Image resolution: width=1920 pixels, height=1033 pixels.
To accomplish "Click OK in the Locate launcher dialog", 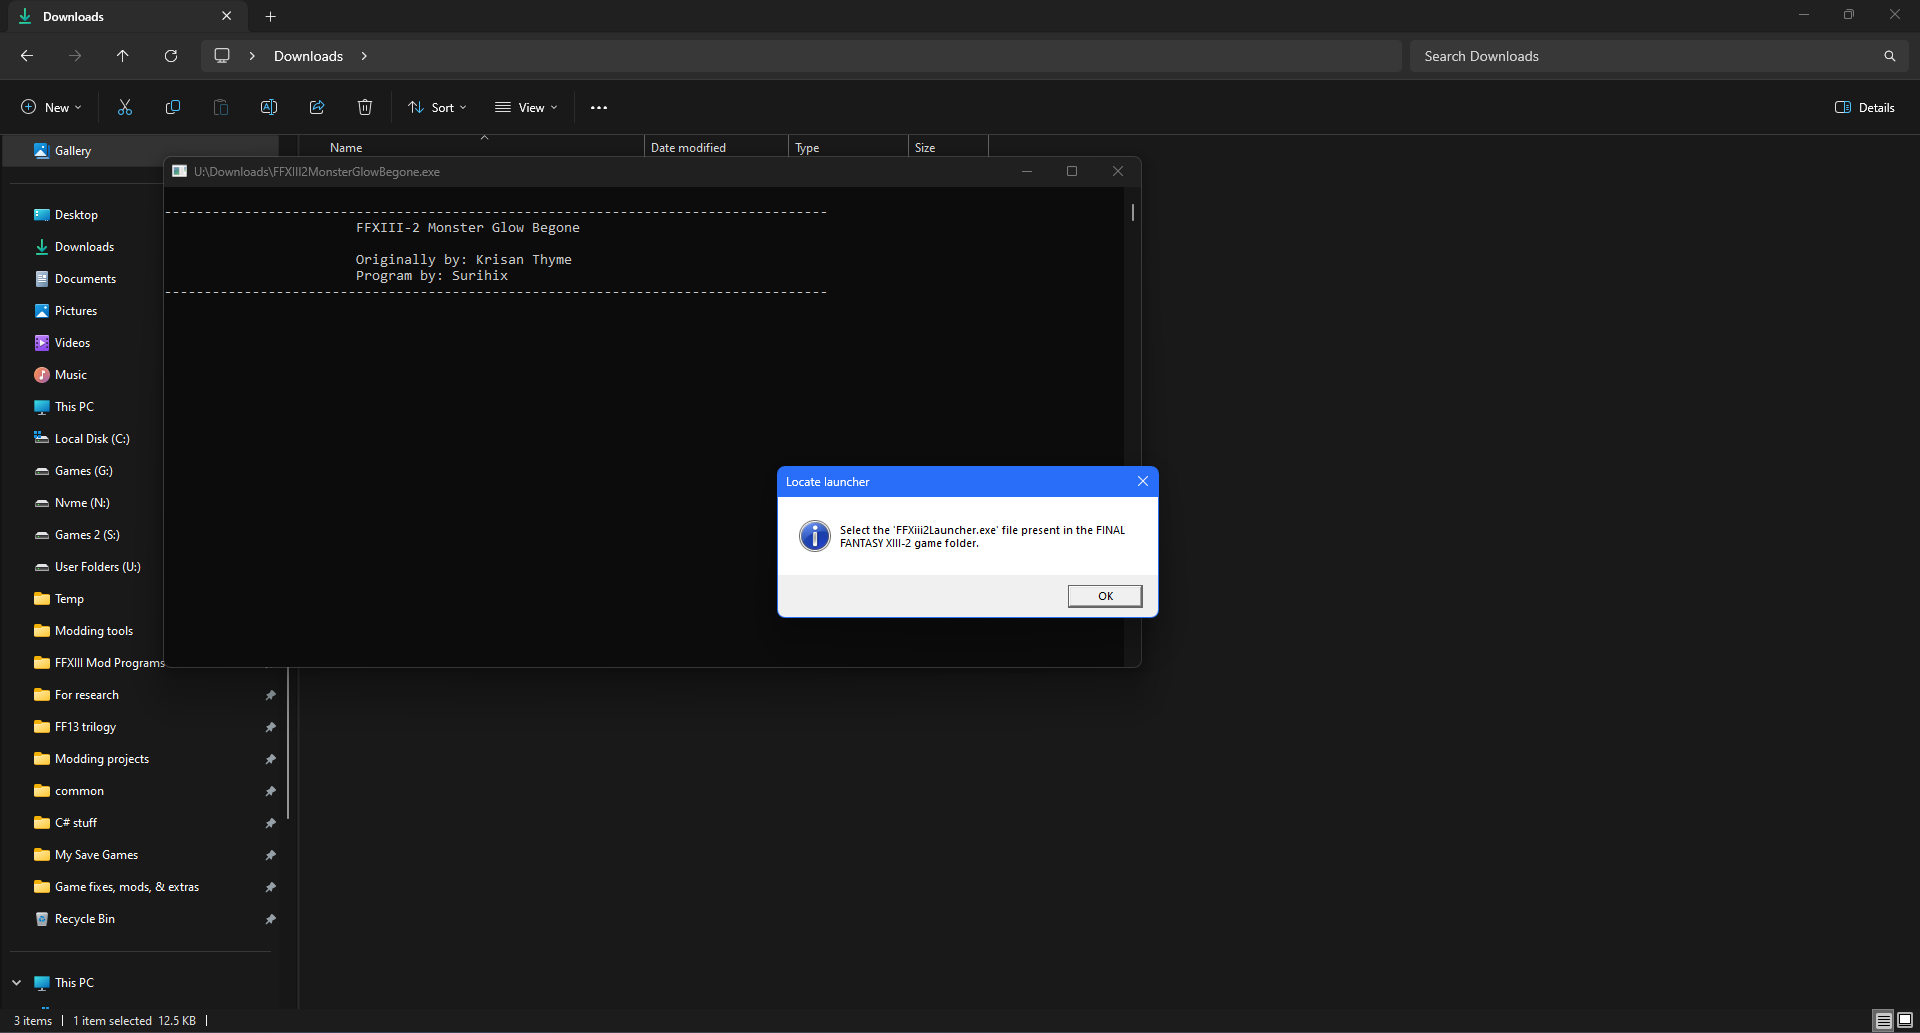I will (1105, 596).
